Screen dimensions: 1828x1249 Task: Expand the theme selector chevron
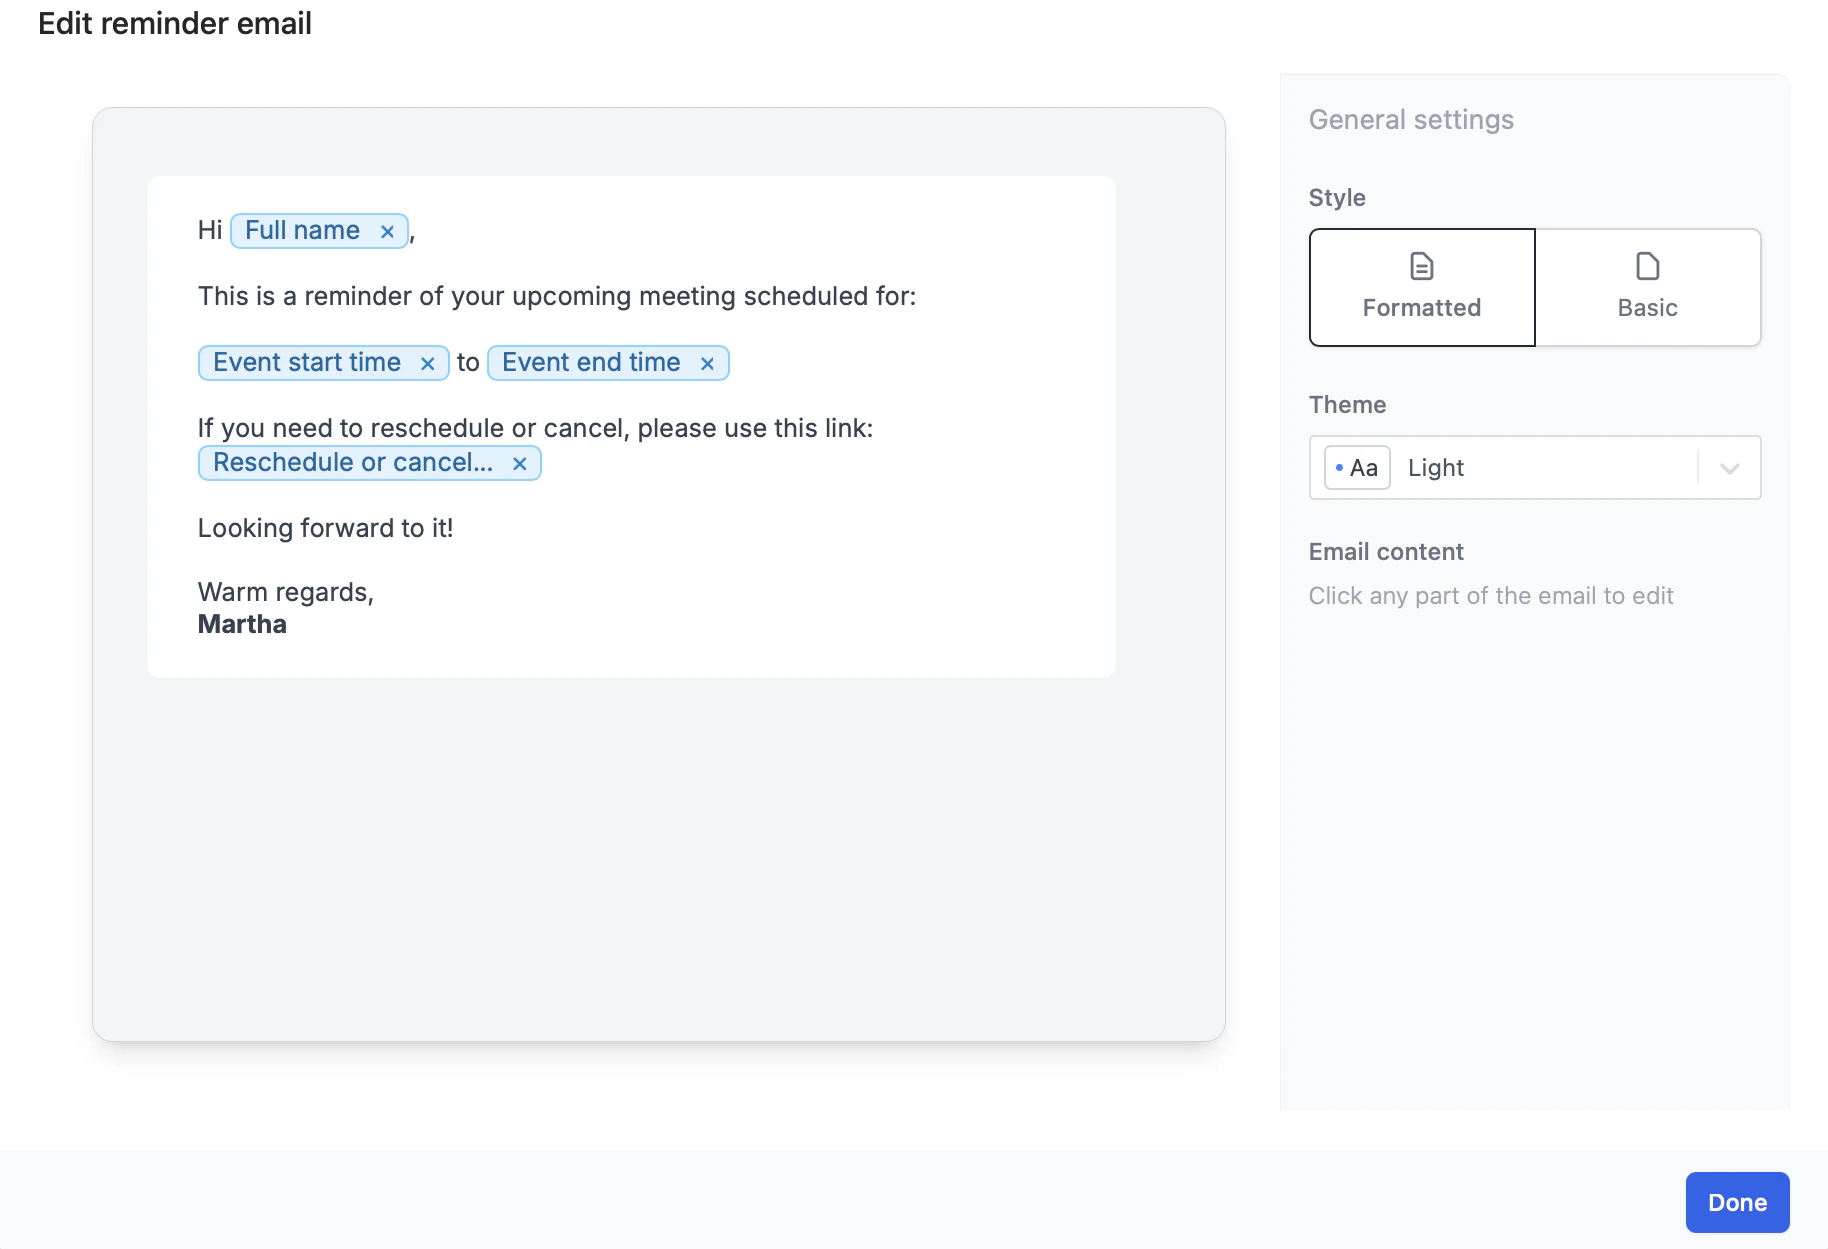[1728, 467]
